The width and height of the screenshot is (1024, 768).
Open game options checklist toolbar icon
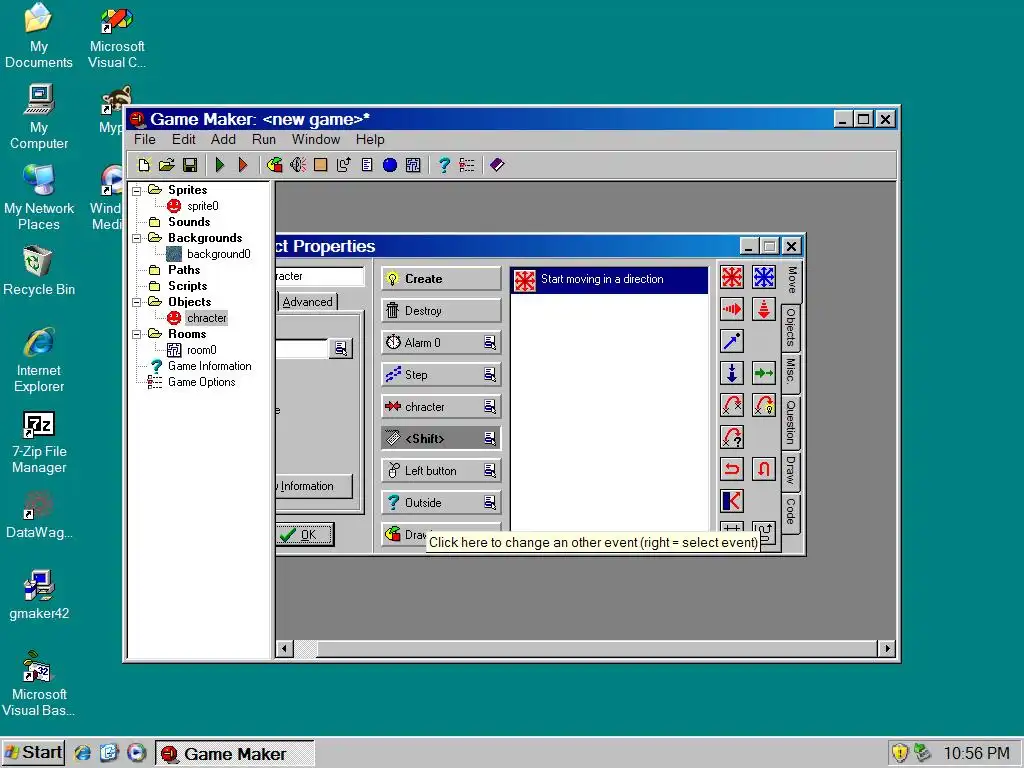[x=467, y=165]
